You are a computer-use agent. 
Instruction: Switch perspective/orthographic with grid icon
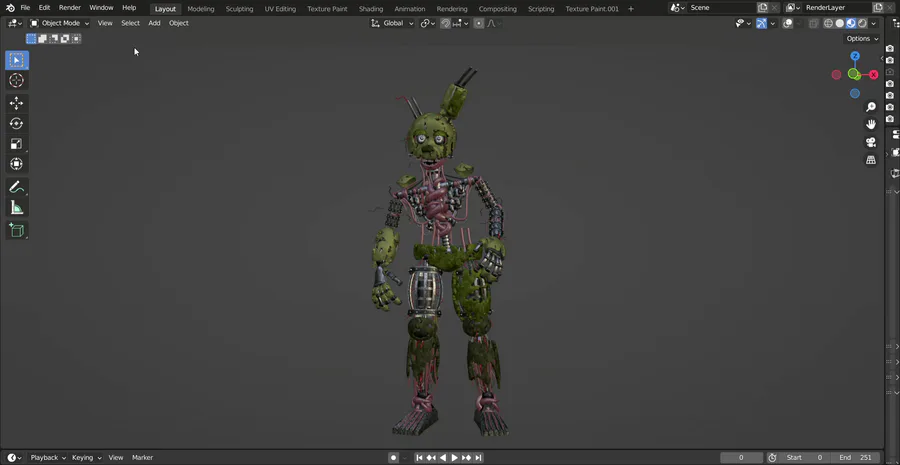coord(871,160)
